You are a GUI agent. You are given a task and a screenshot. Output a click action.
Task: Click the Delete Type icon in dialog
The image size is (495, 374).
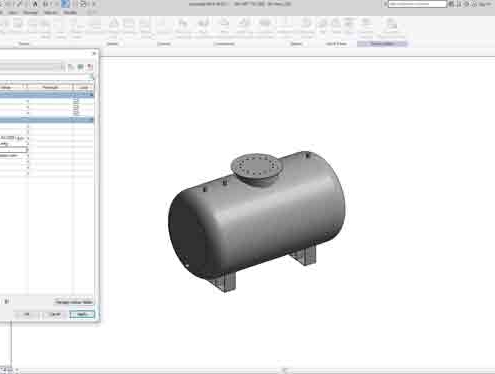(x=90, y=67)
